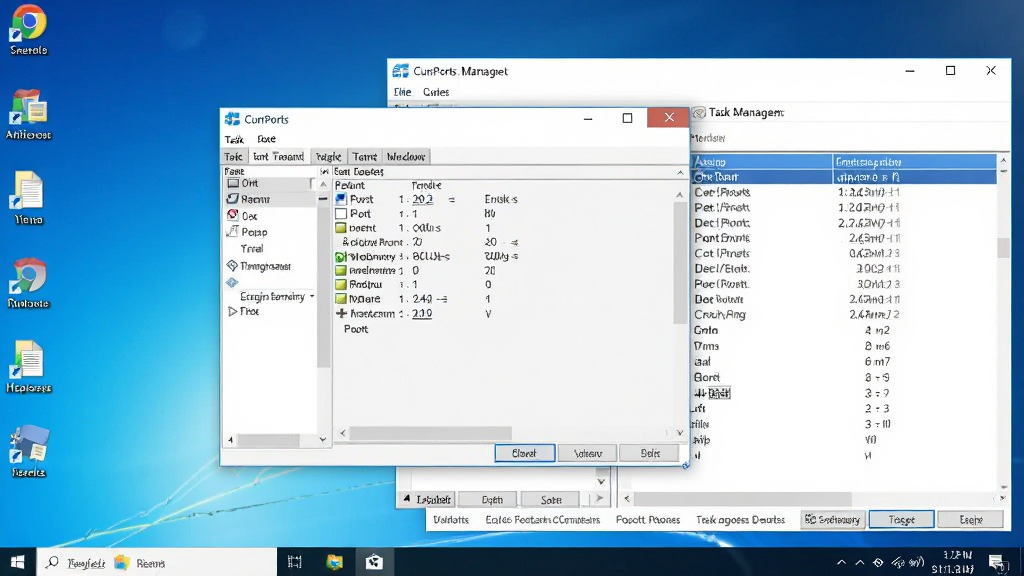Click the Task Manager title icon
This screenshot has width=1024, height=576.
pos(699,112)
